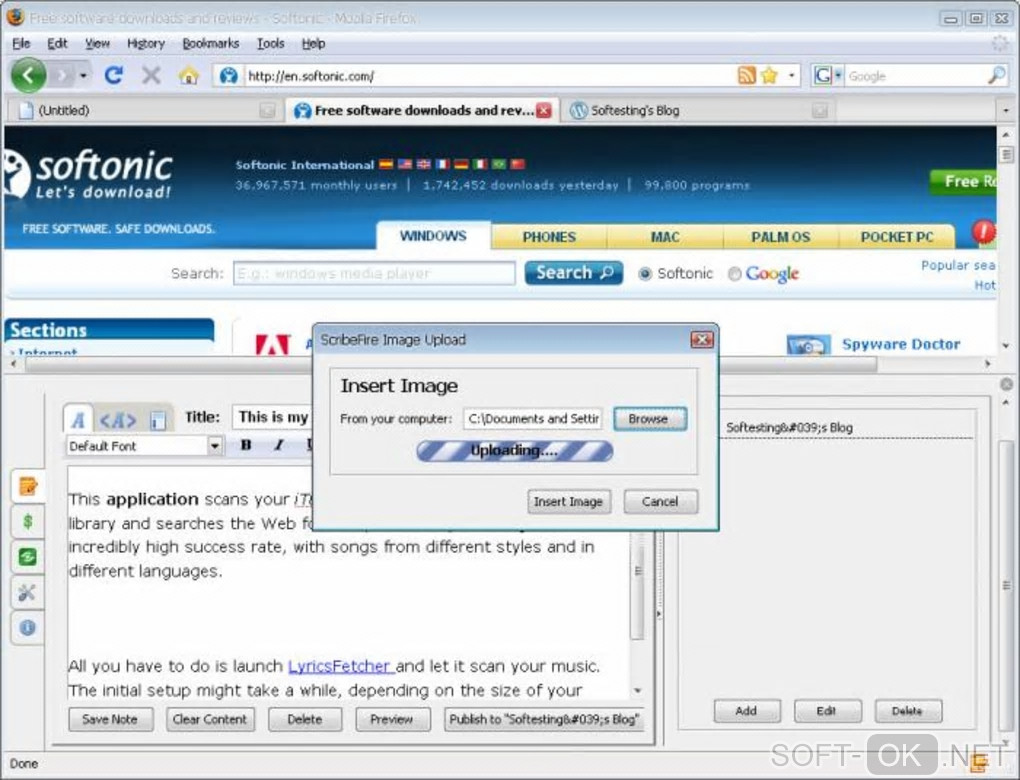Screen dimensions: 1020x780
Task: Click the green Back navigation arrow
Action: point(28,75)
